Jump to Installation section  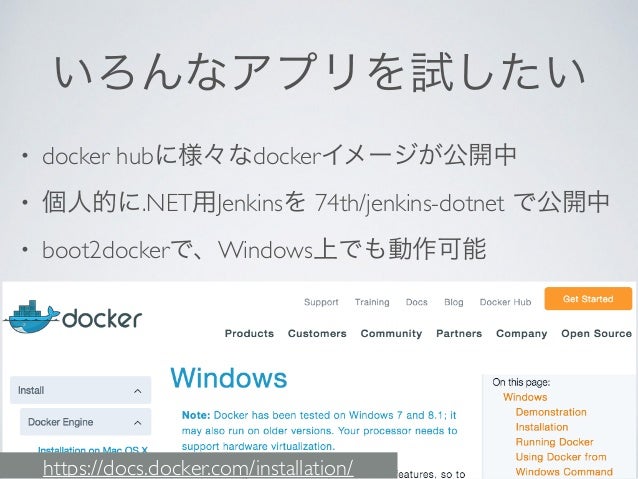[542, 427]
